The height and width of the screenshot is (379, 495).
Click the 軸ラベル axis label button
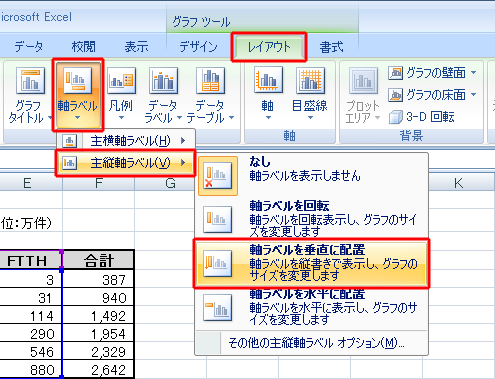coord(77,95)
